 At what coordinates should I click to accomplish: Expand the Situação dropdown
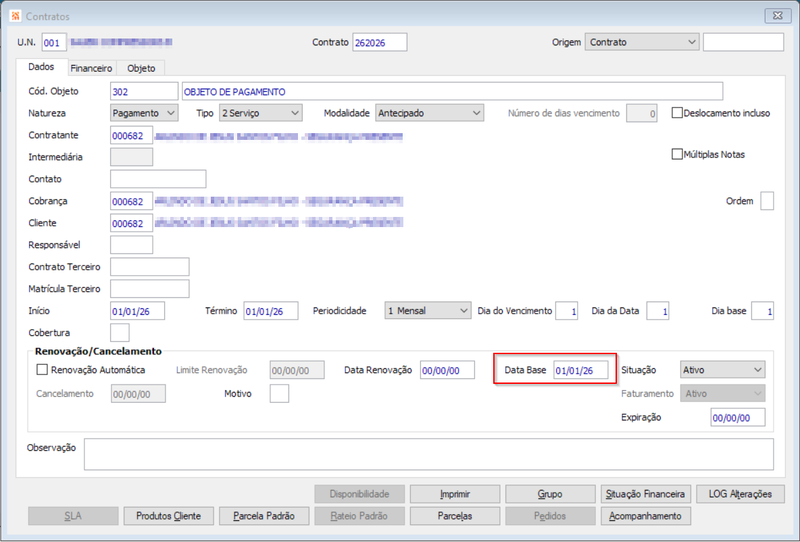pos(722,369)
